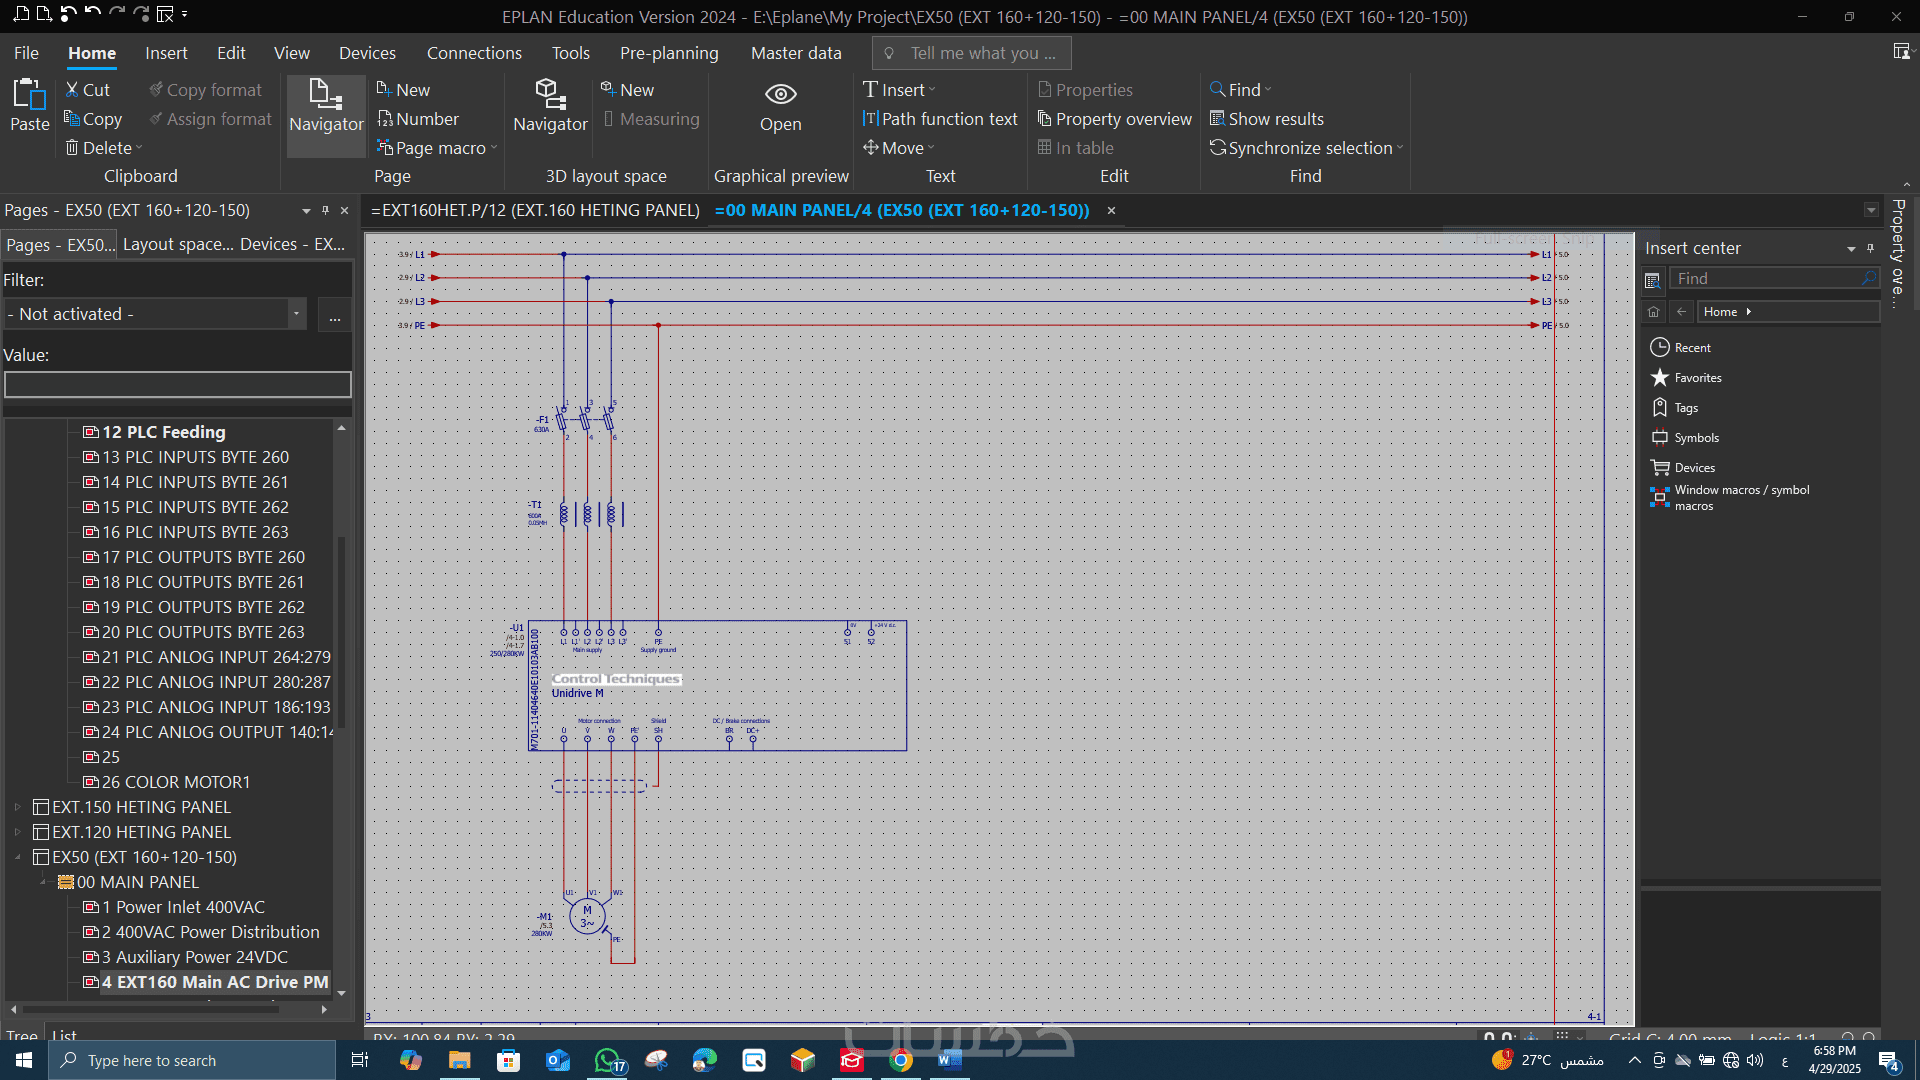The height and width of the screenshot is (1080, 1920).
Task: Click Property overview icon
Action: (1045, 119)
